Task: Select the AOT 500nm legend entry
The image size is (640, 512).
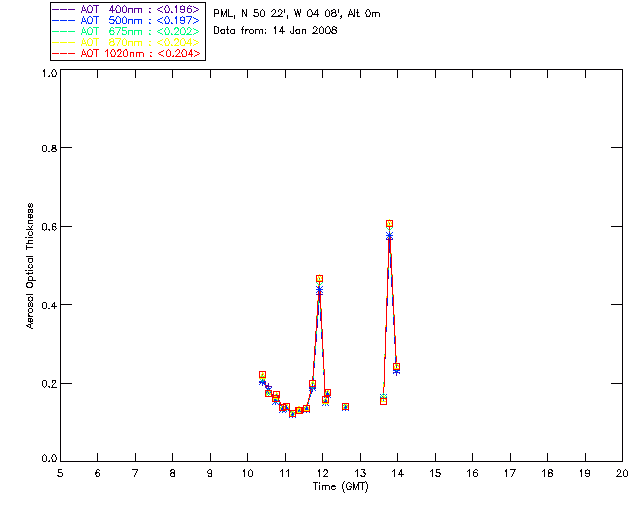Action: pos(127,20)
